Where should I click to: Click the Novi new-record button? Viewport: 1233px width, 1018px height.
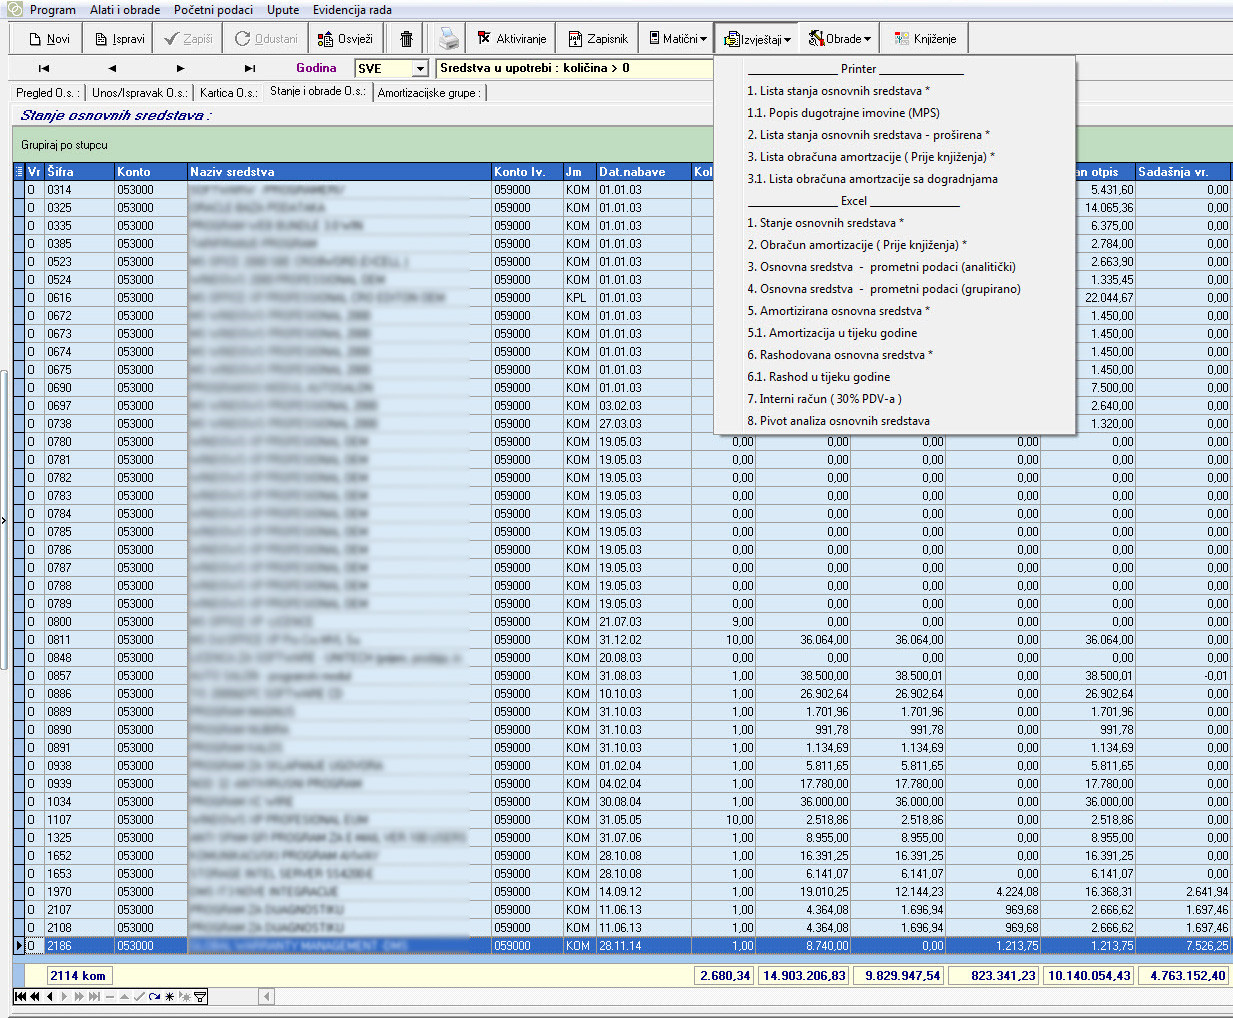tap(50, 39)
